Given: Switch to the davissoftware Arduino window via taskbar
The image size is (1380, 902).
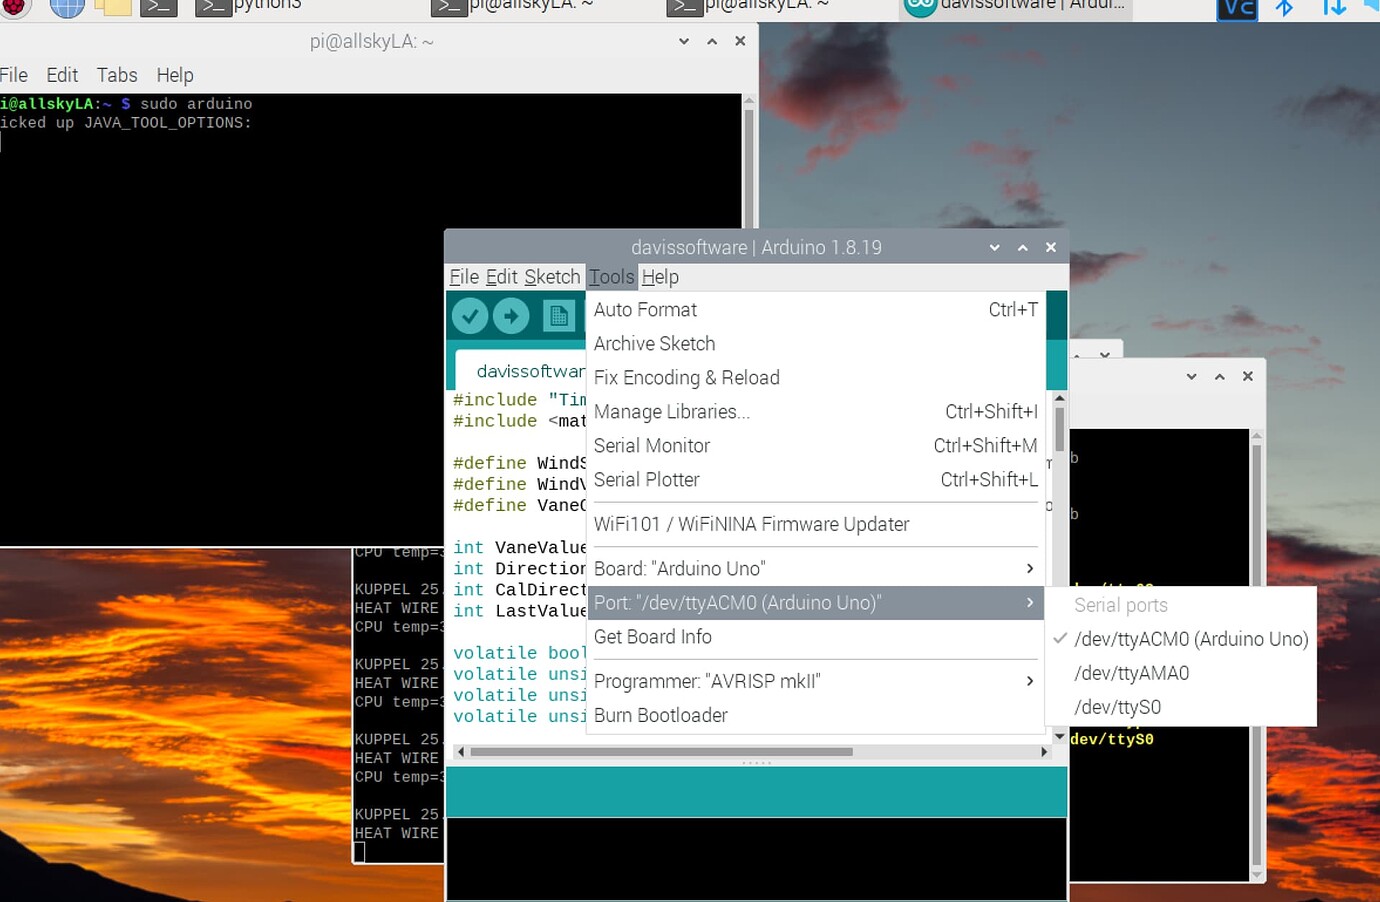Looking at the screenshot, I should [x=1015, y=7].
